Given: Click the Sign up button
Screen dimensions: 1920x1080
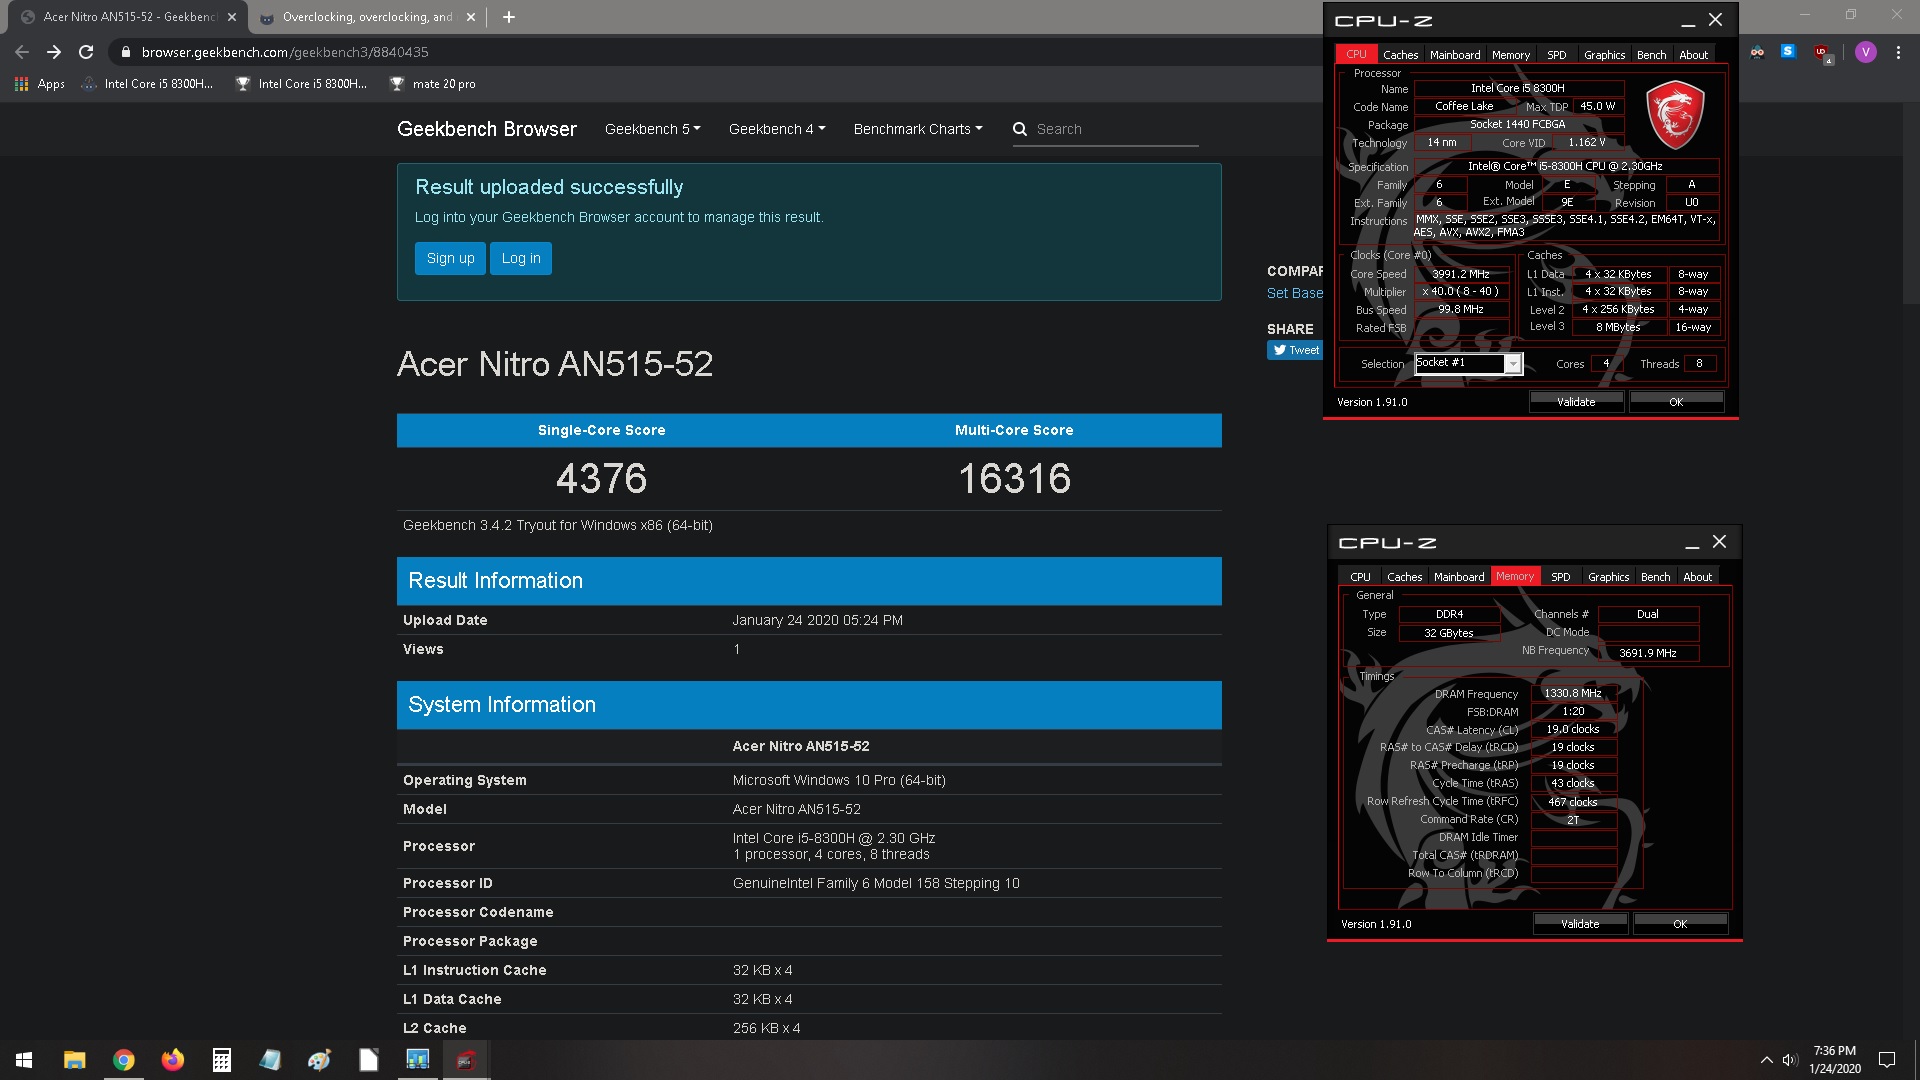Looking at the screenshot, I should click(x=450, y=258).
